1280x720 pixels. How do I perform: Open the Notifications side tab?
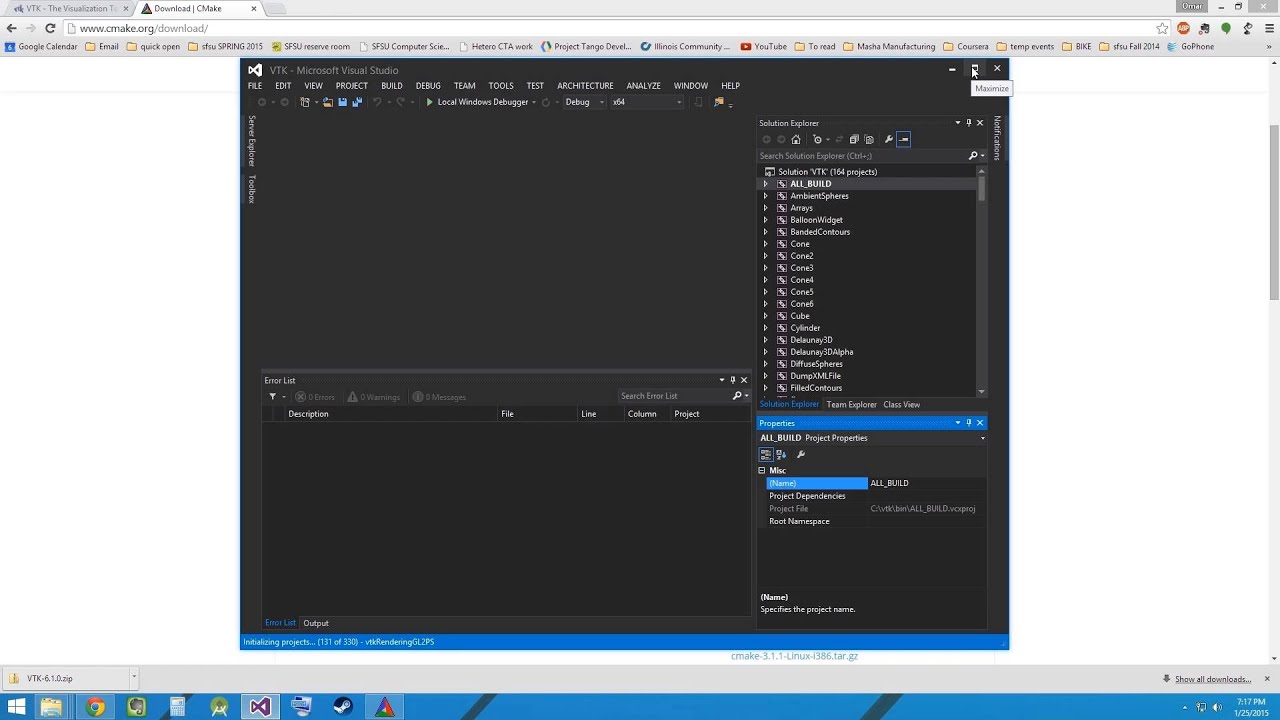coord(997,138)
